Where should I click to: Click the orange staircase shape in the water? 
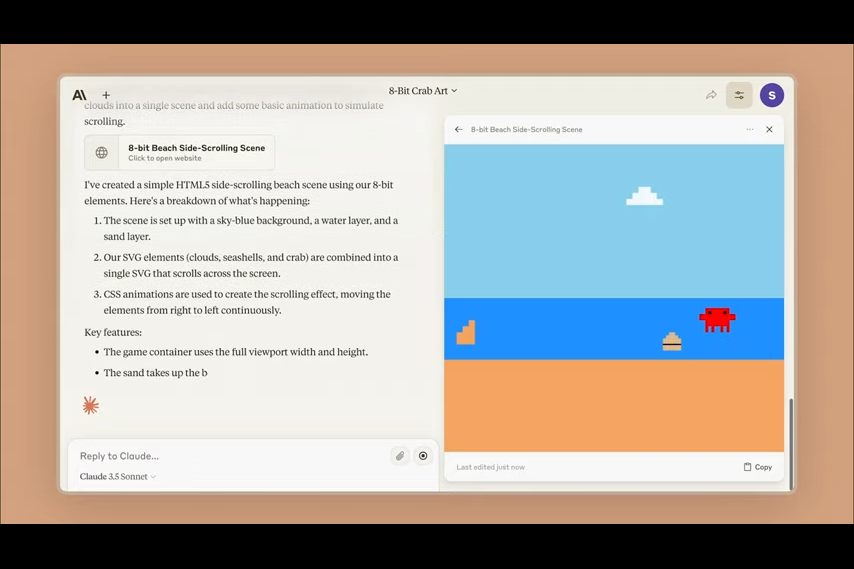coord(466,333)
